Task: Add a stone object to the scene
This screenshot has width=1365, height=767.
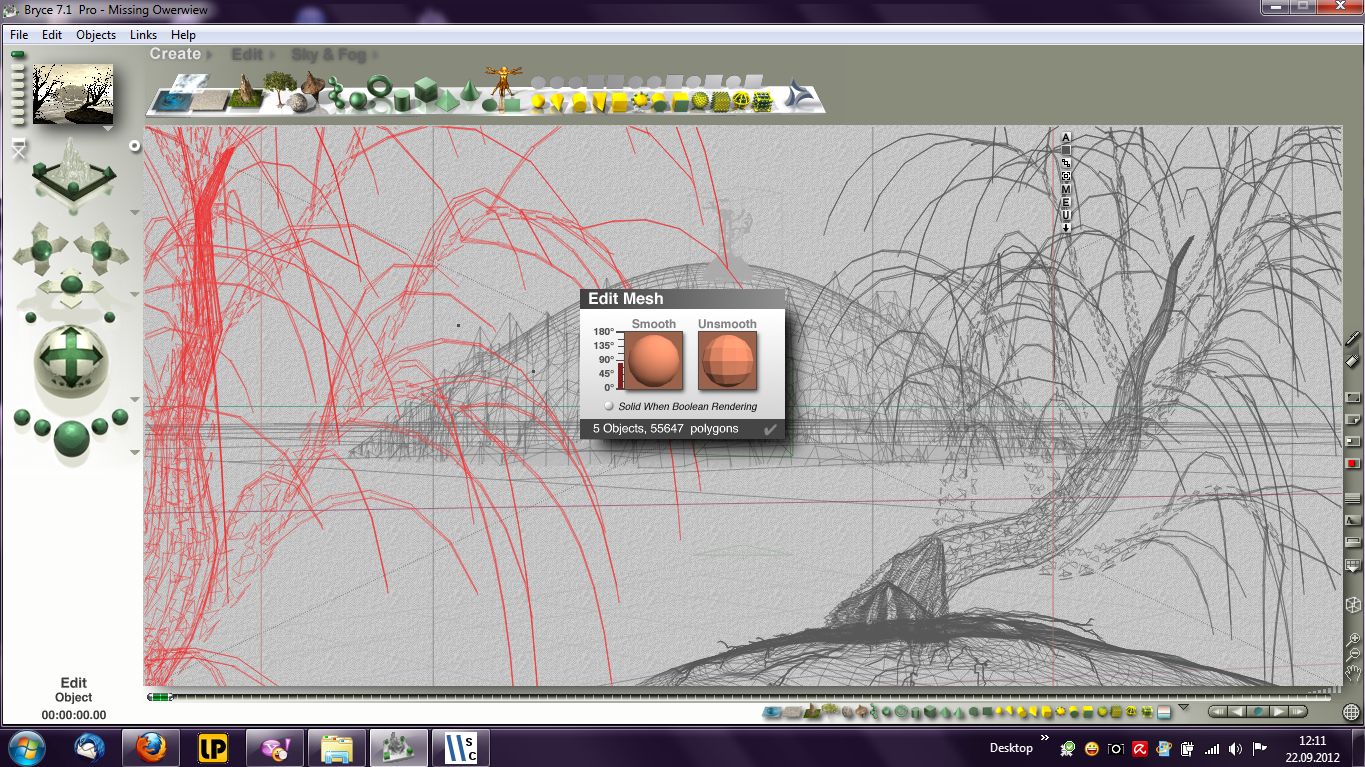Action: click(298, 101)
